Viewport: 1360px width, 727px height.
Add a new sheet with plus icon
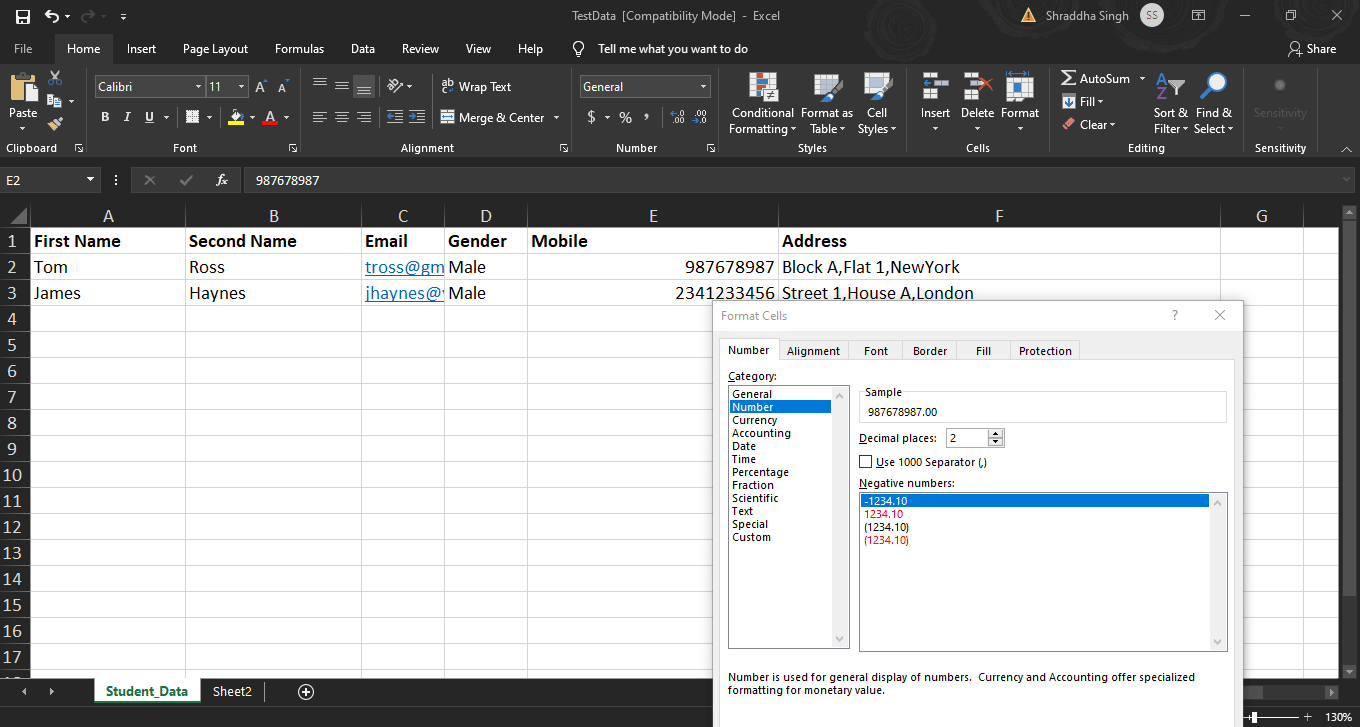306,692
